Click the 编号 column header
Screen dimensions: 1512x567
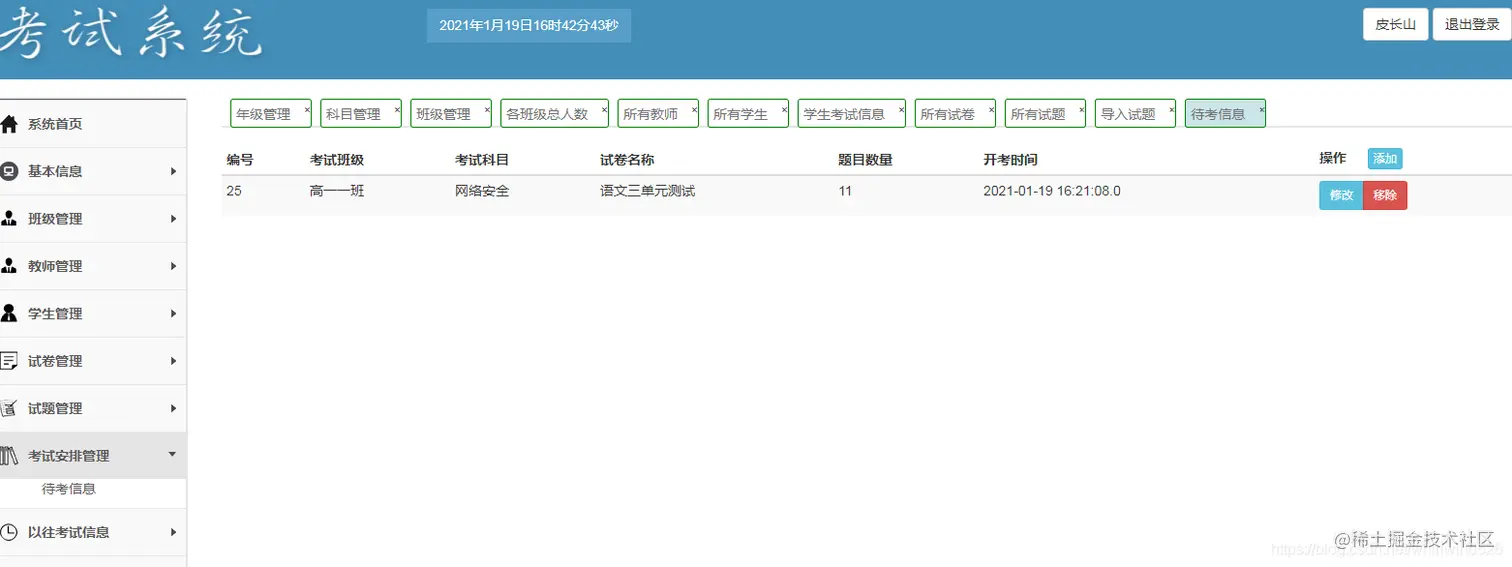[x=240, y=159]
